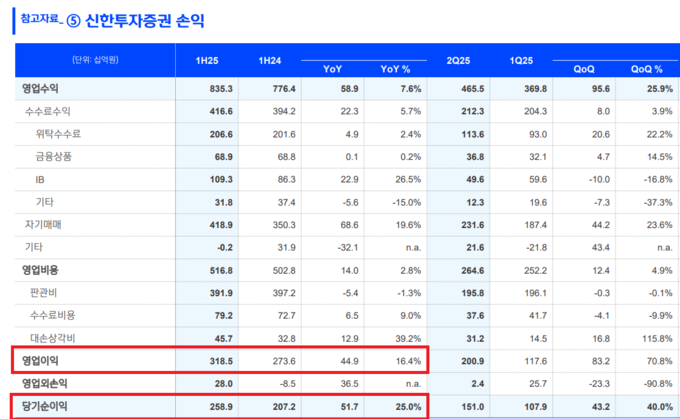Click 212.3 in the 수수료수익 row
The width and height of the screenshot is (680, 419).
[x=473, y=111]
